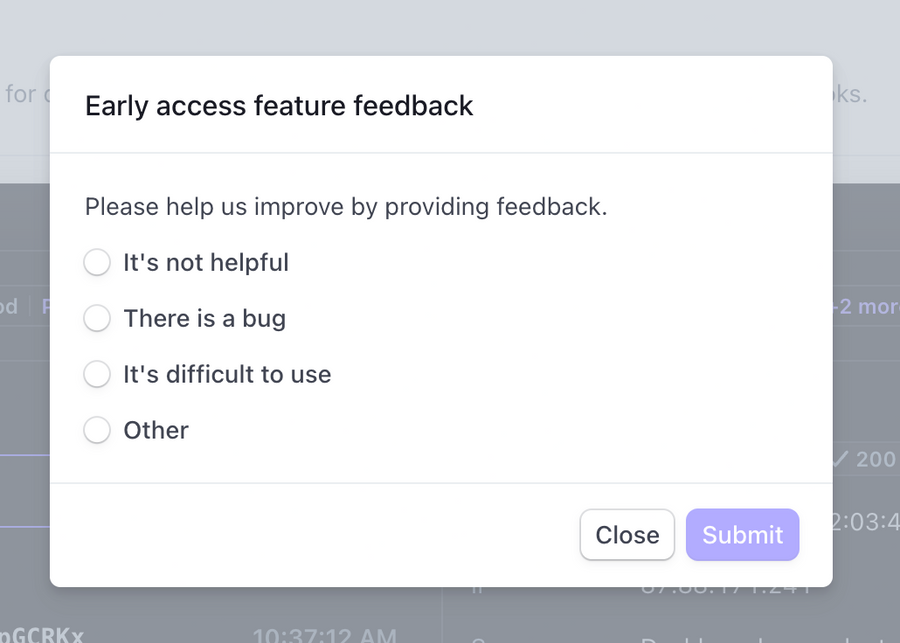Select the "There is a bug" option
The height and width of the screenshot is (643, 900).
click(97, 318)
